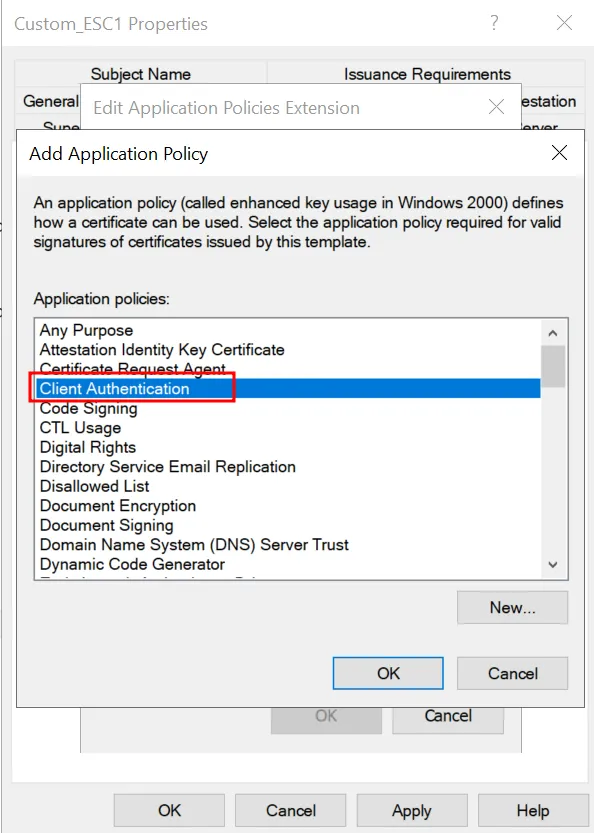
Task: Cancel the Add Application Policy dialog
Action: coord(512,673)
